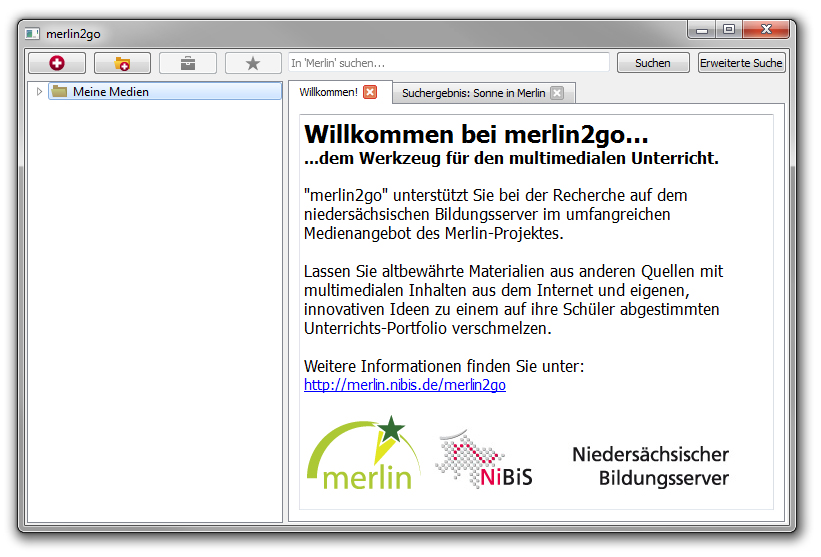Image resolution: width=821 pixels, height=557 pixels.
Task: Close the Willkommen! tab
Action: (370, 92)
